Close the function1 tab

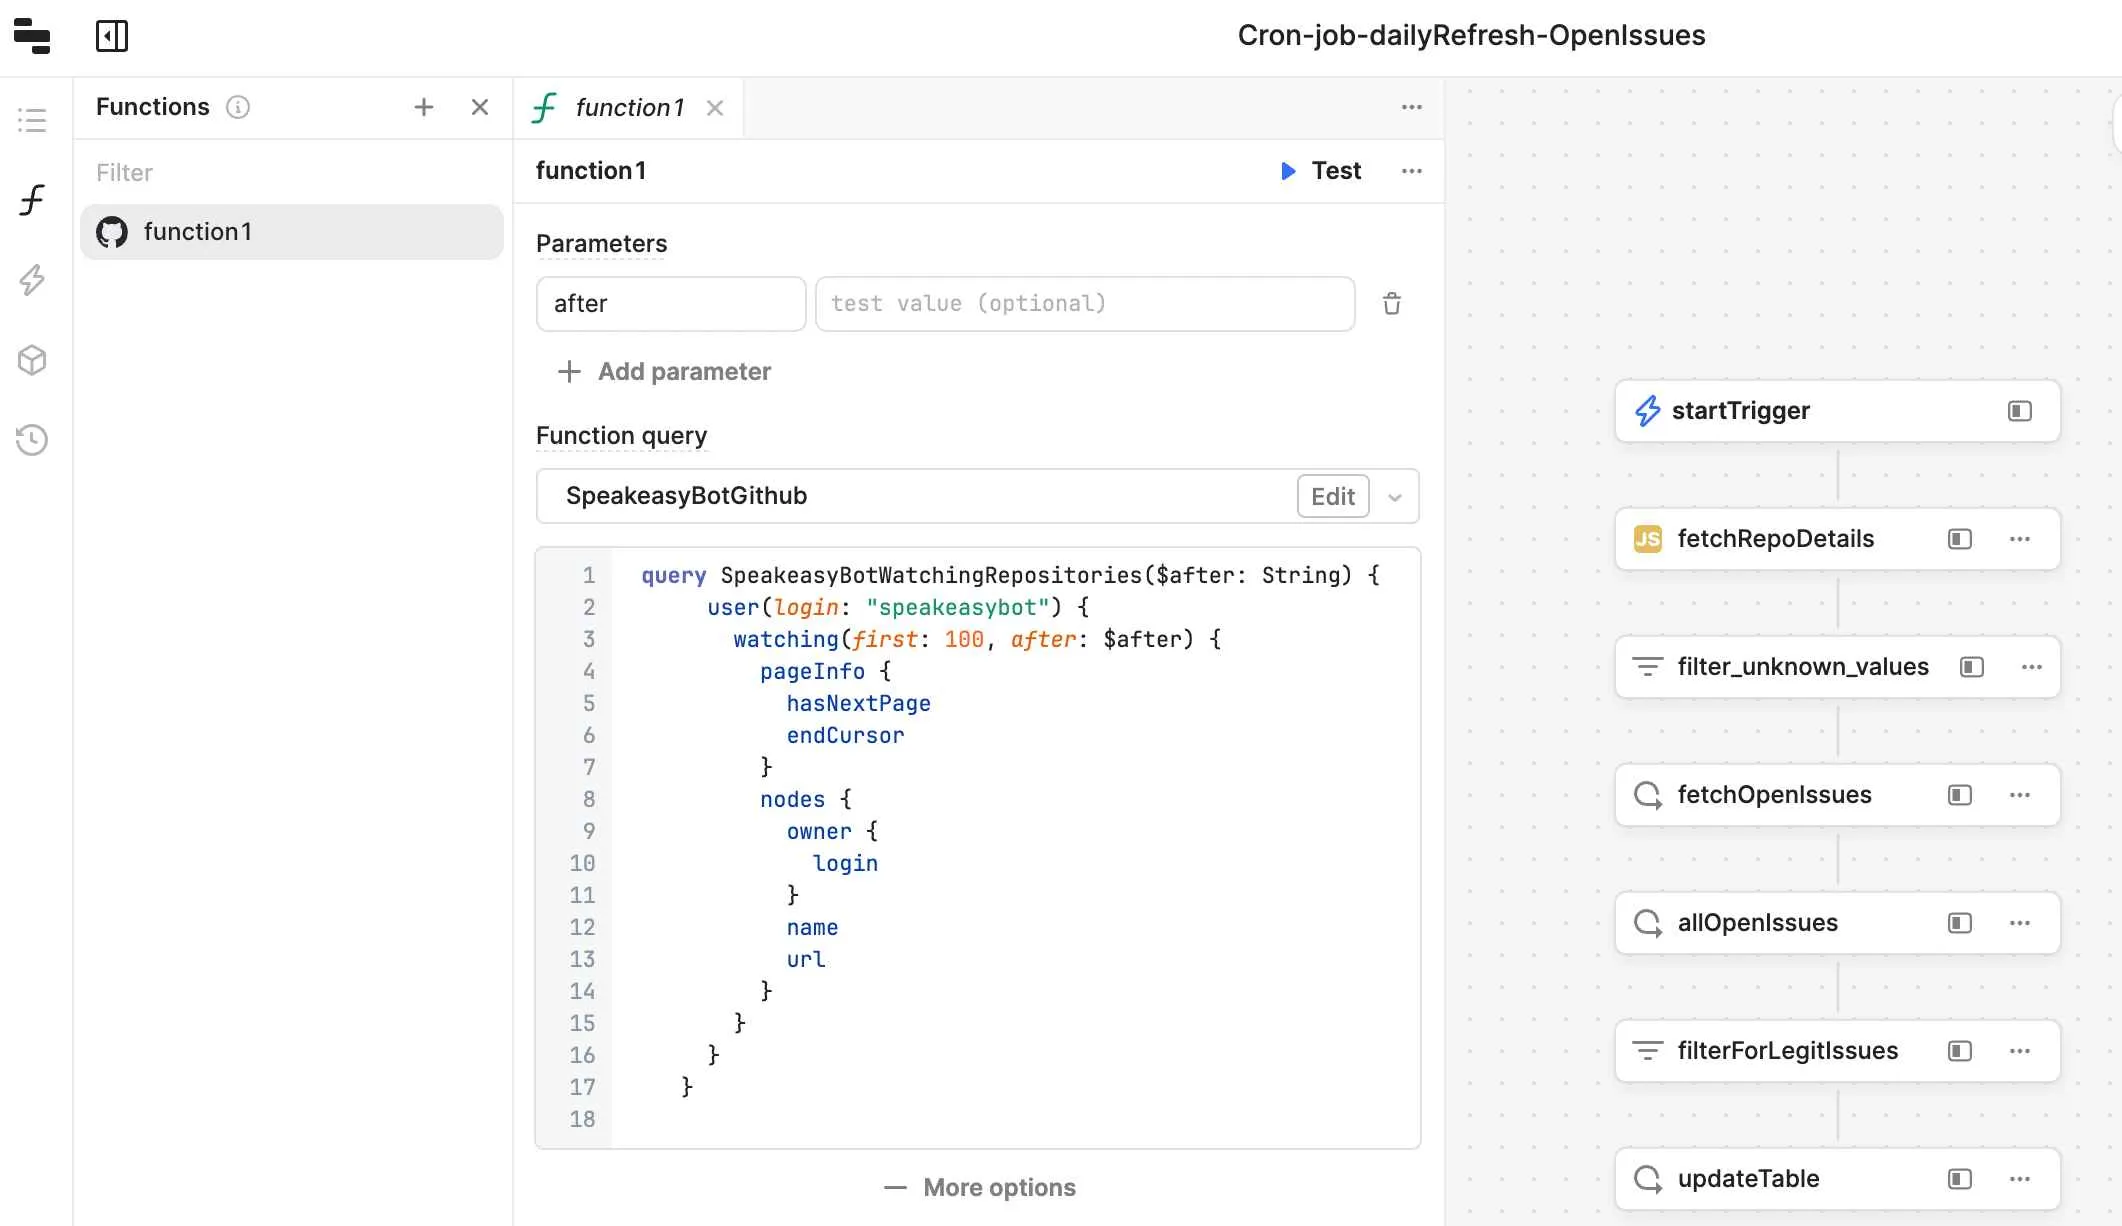[x=715, y=108]
